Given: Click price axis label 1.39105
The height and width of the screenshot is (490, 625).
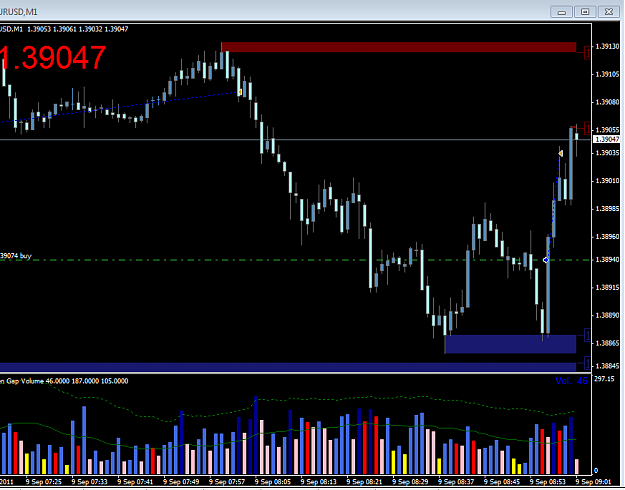Looking at the screenshot, I should tap(607, 75).
